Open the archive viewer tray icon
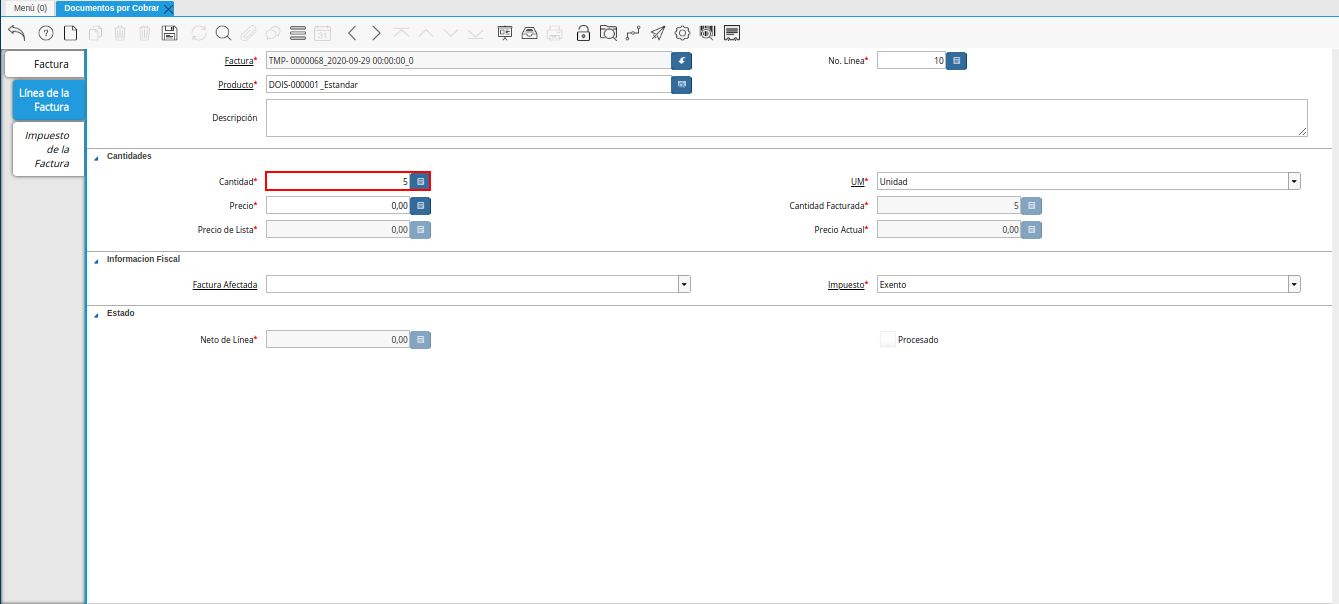This screenshot has height=604, width=1339. [x=530, y=33]
